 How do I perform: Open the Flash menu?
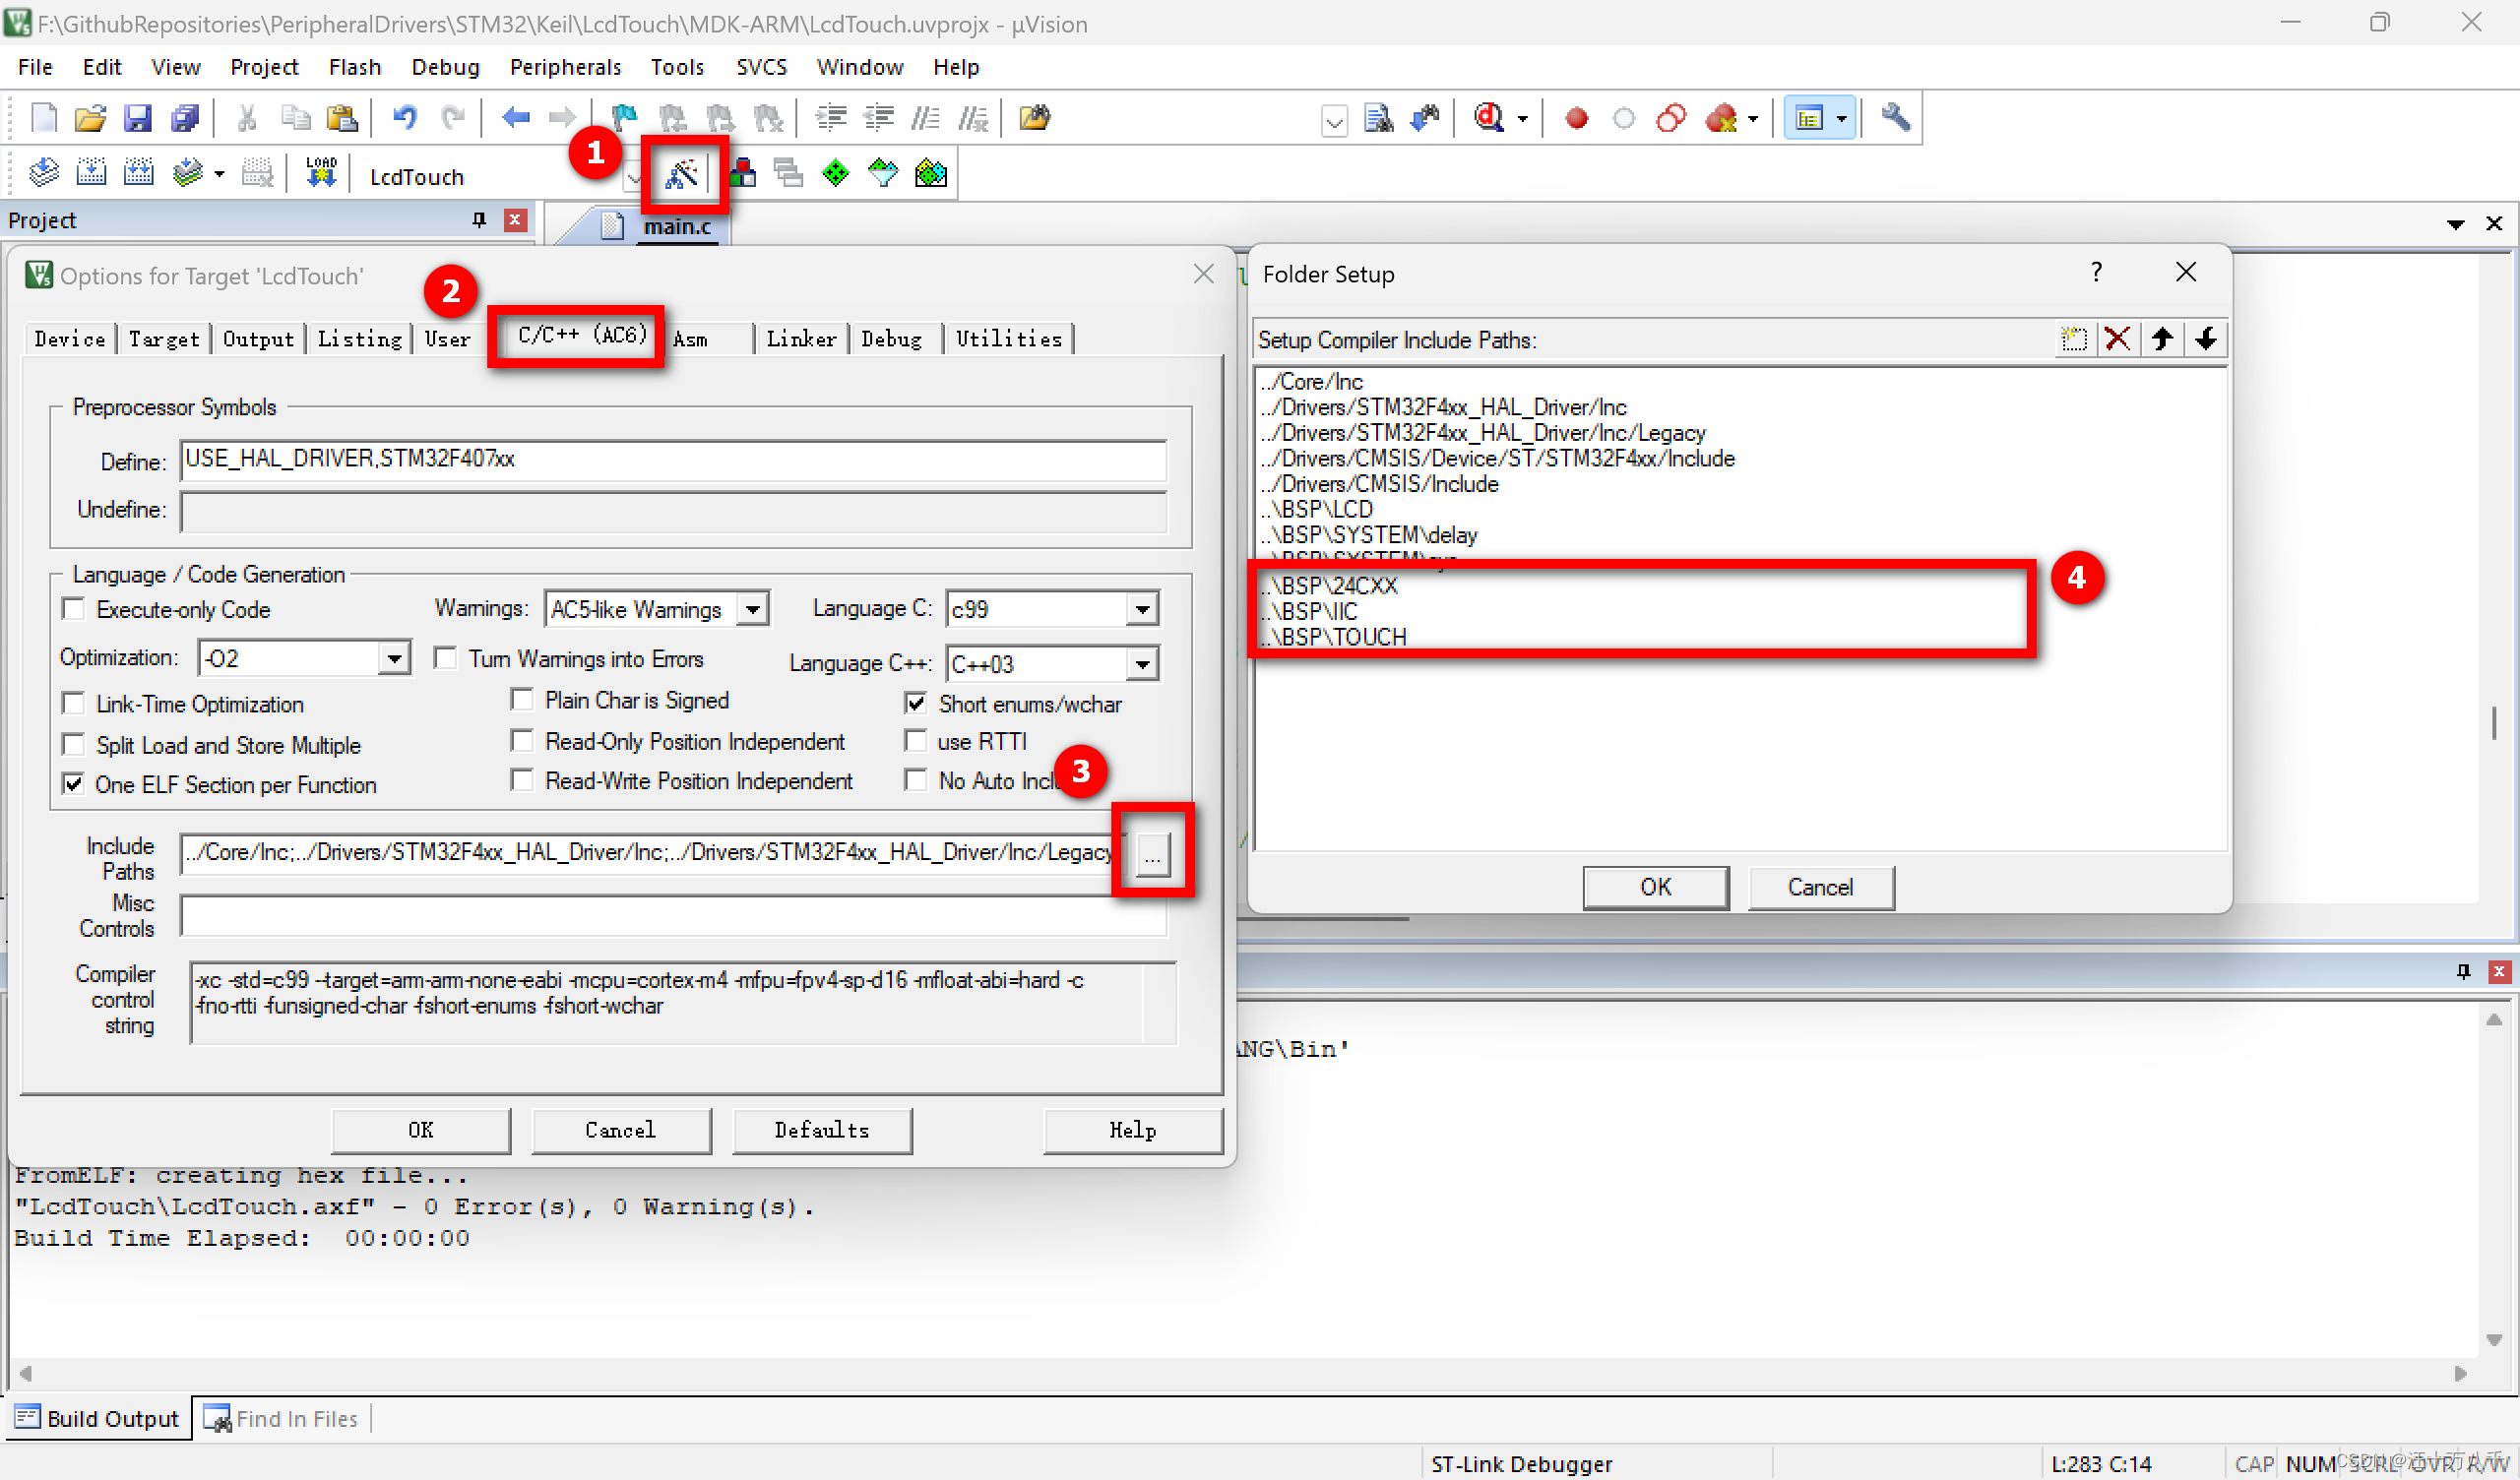click(x=355, y=67)
